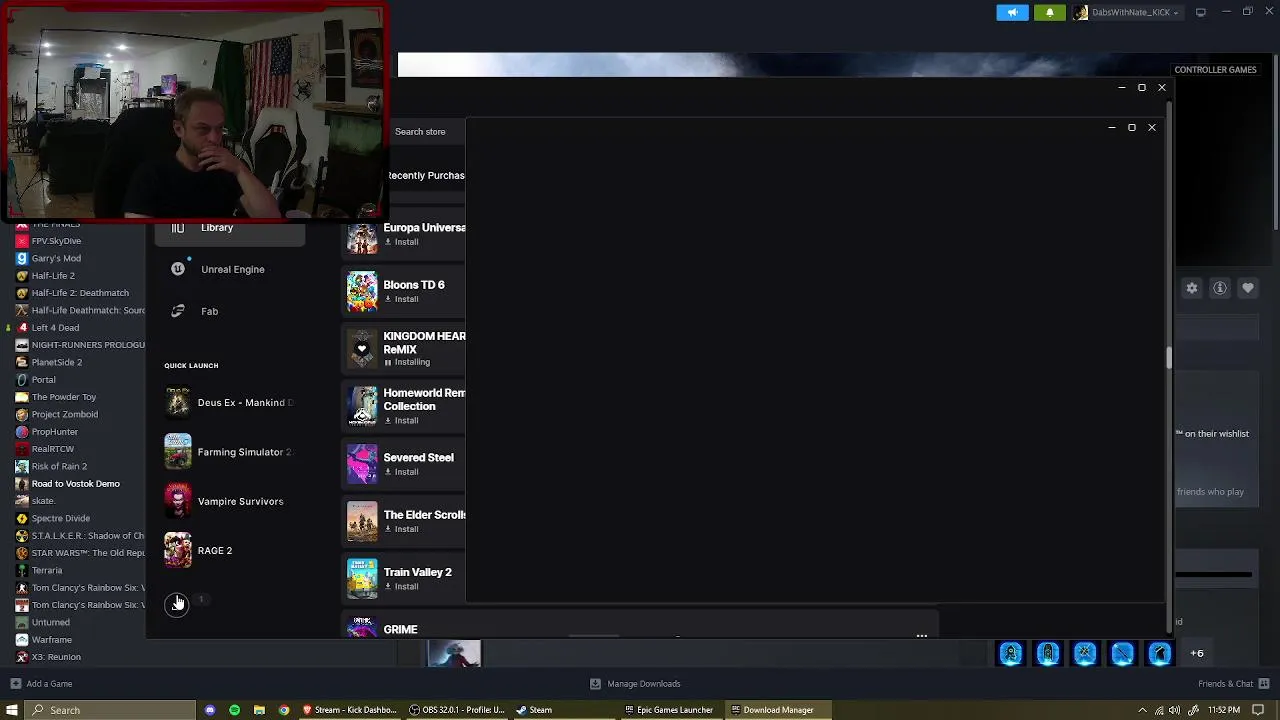Launch Vampire Survivors from quick launch
This screenshot has width=1280, height=720.
[229, 501]
